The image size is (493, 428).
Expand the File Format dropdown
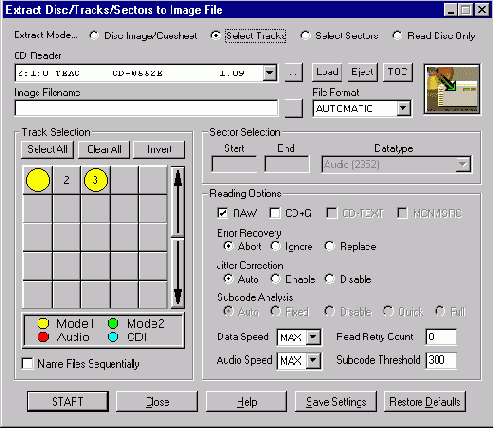tap(403, 108)
